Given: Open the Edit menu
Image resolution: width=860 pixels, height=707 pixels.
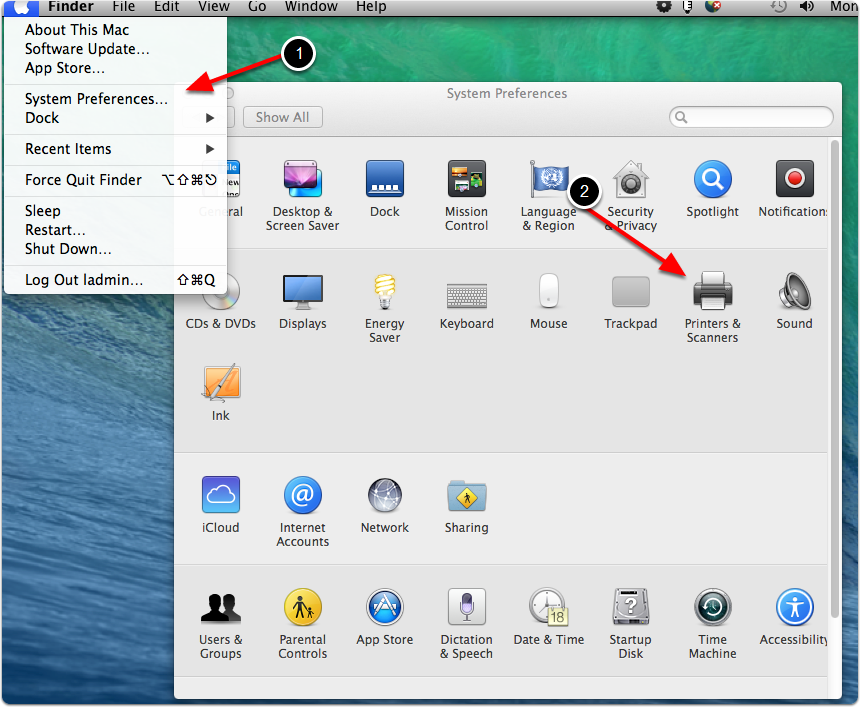Looking at the screenshot, I should click(166, 7).
